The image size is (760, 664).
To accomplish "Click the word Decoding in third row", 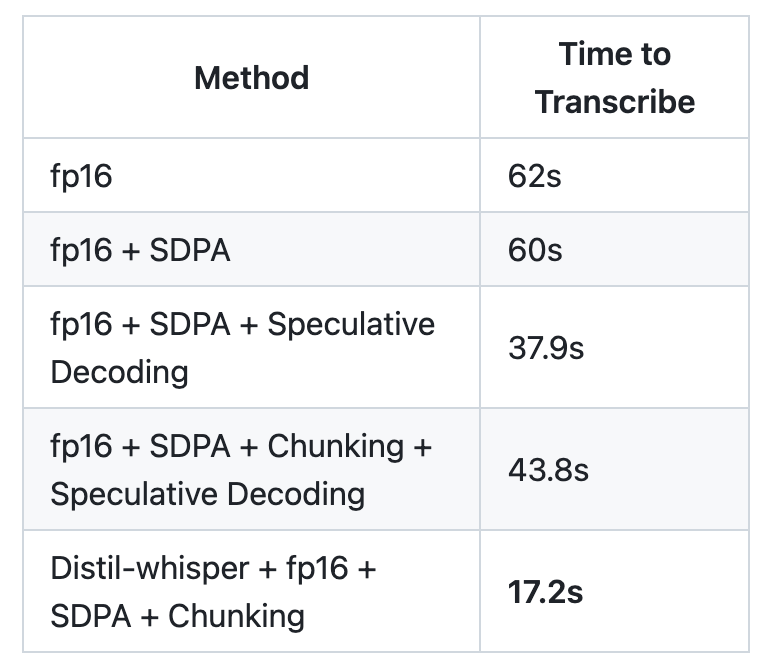I will (119, 372).
